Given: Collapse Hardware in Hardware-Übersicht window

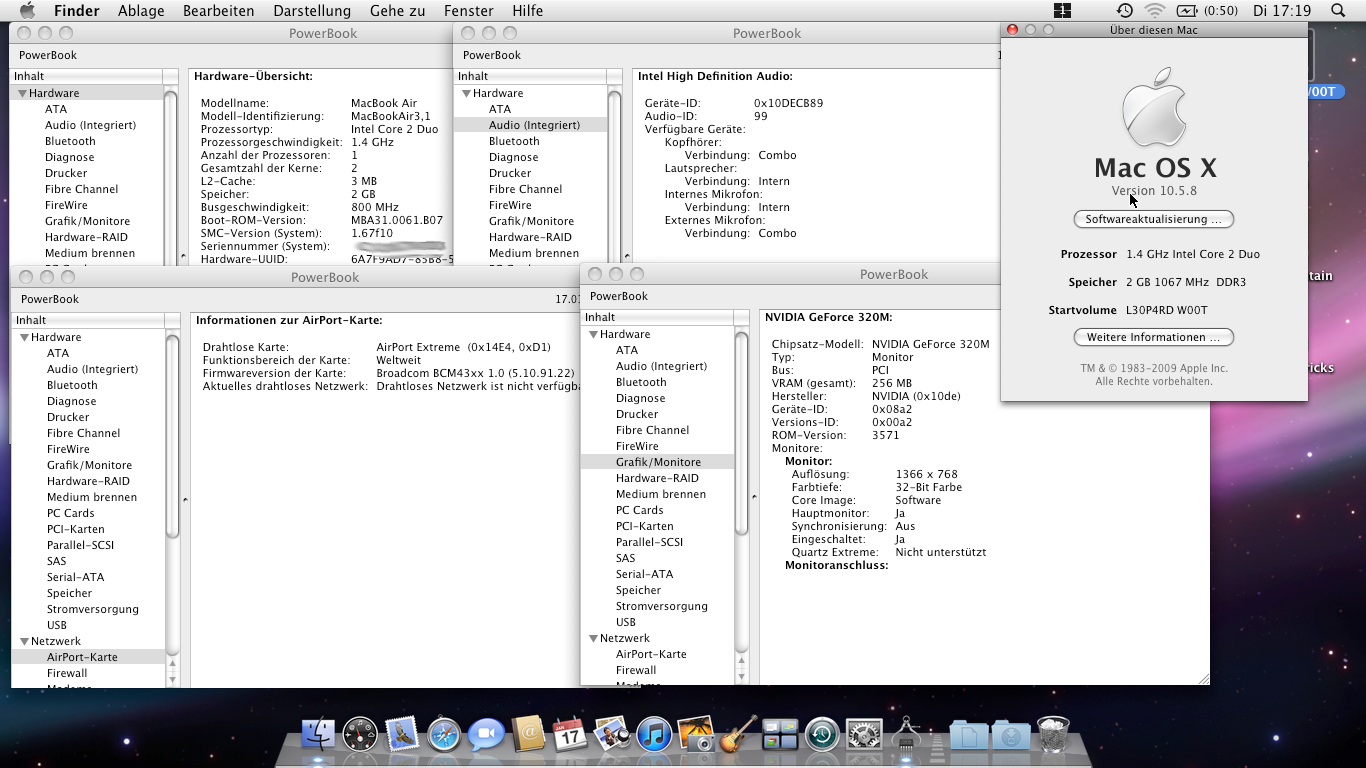Looking at the screenshot, I should (22, 93).
